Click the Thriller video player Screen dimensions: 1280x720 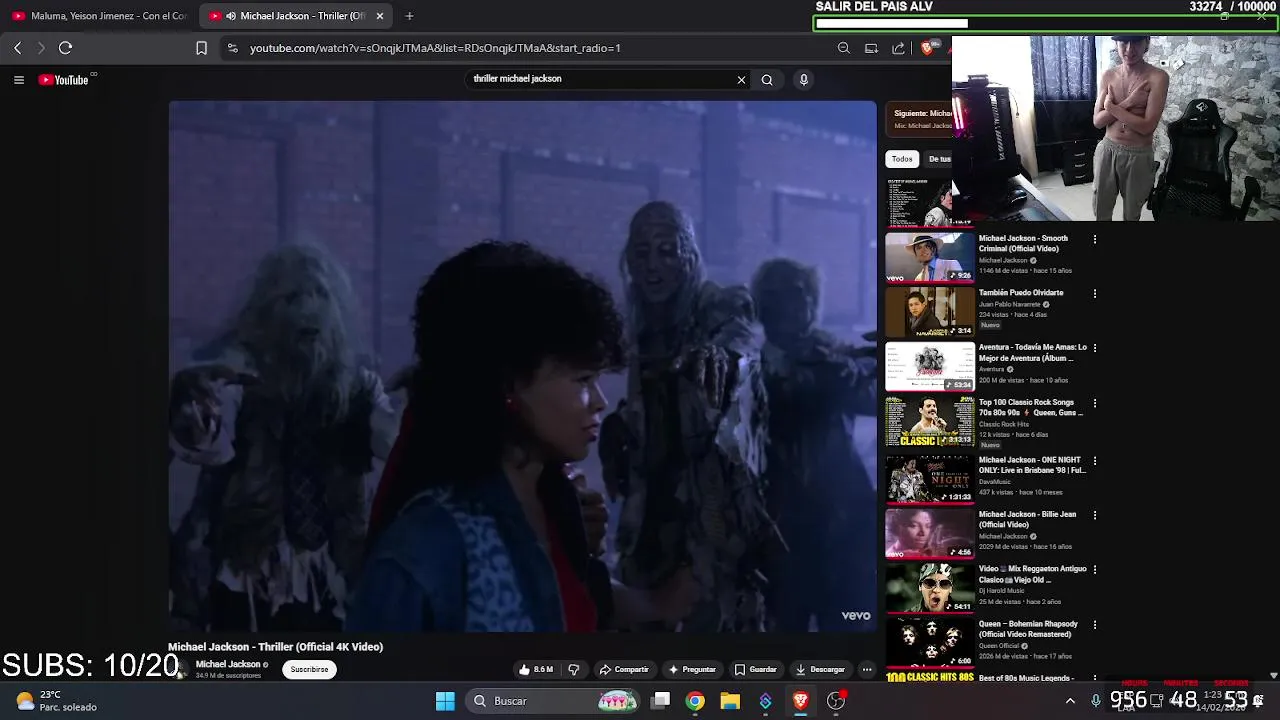pyautogui.click(x=522, y=366)
